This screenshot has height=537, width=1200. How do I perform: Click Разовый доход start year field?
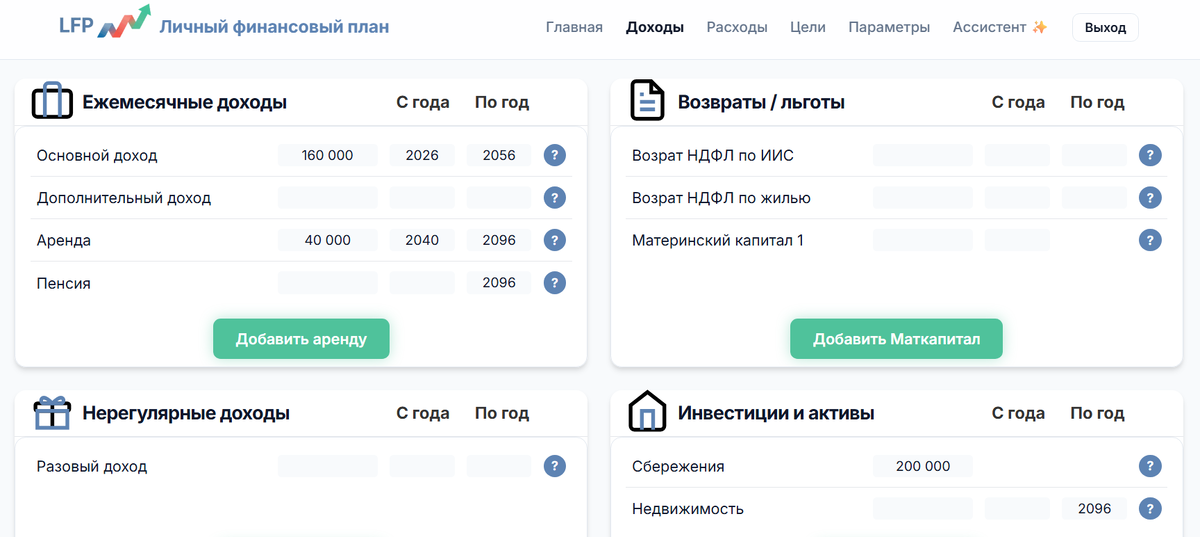click(x=422, y=466)
